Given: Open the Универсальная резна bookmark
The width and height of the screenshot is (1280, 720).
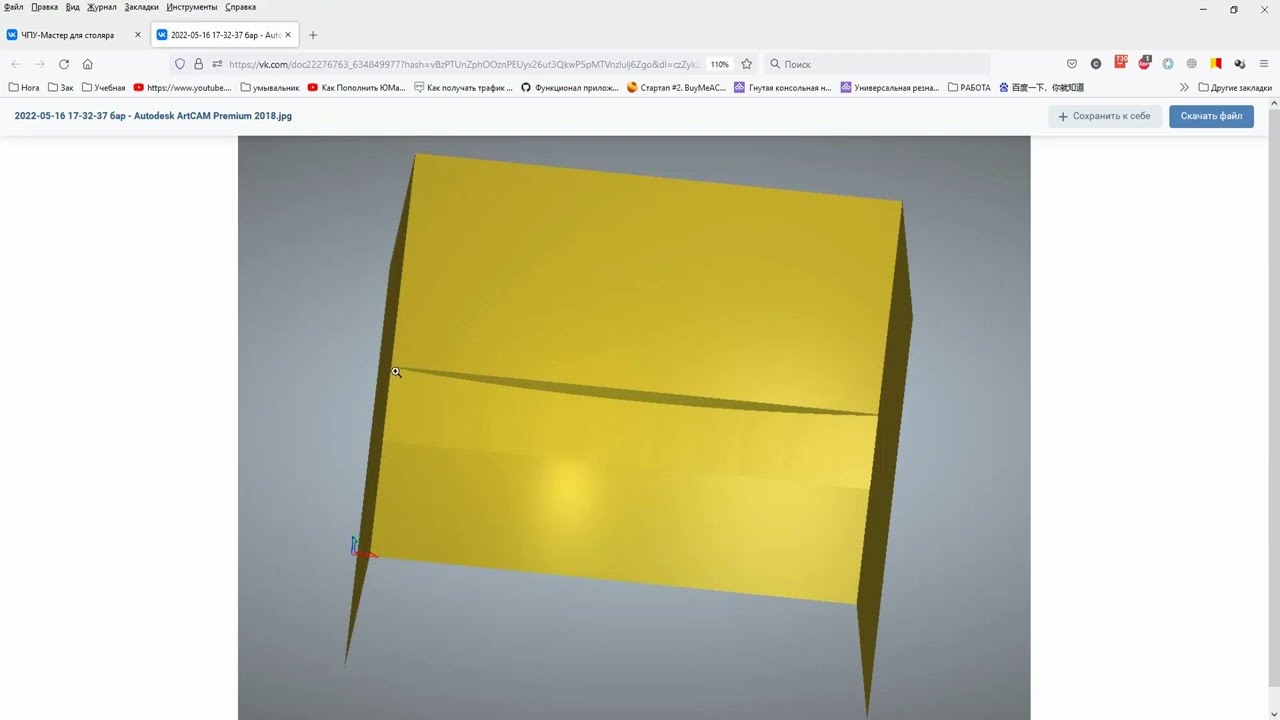Looking at the screenshot, I should coord(890,88).
